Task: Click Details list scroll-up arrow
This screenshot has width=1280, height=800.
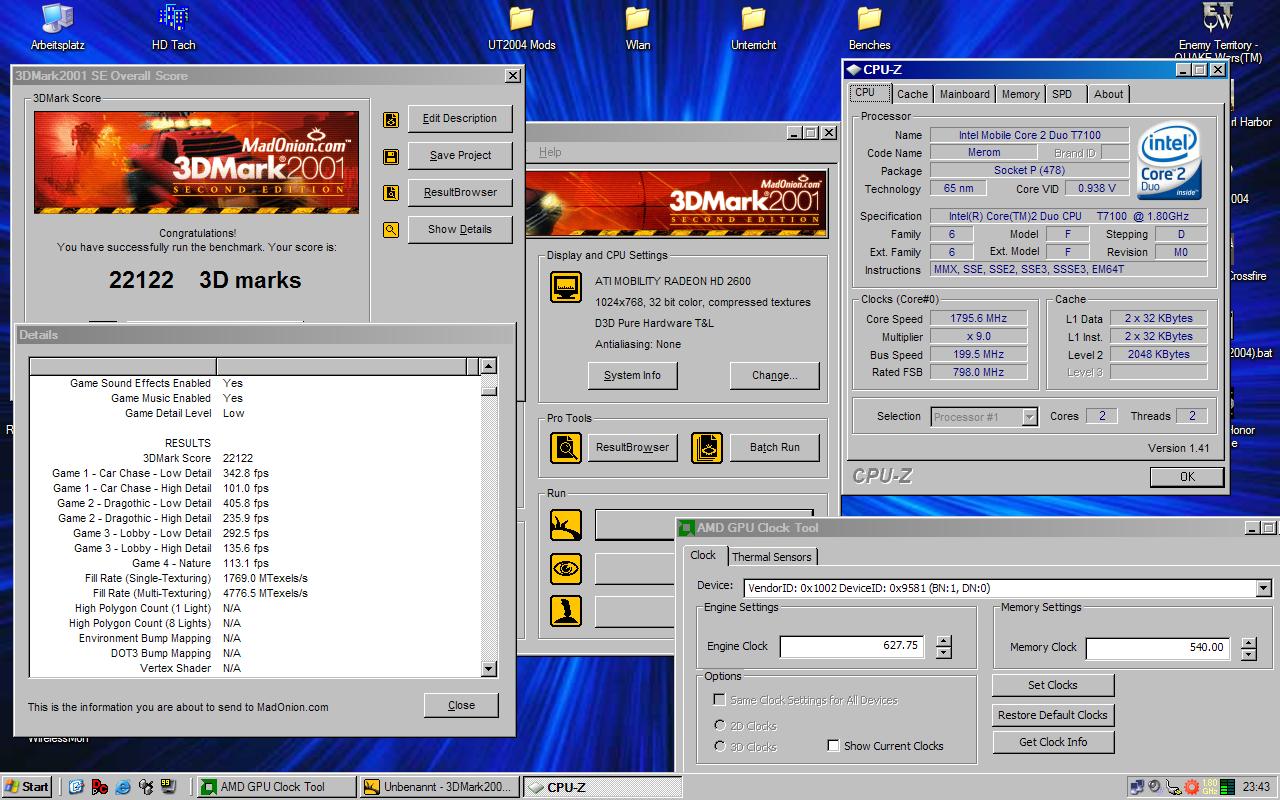Action: [x=488, y=366]
